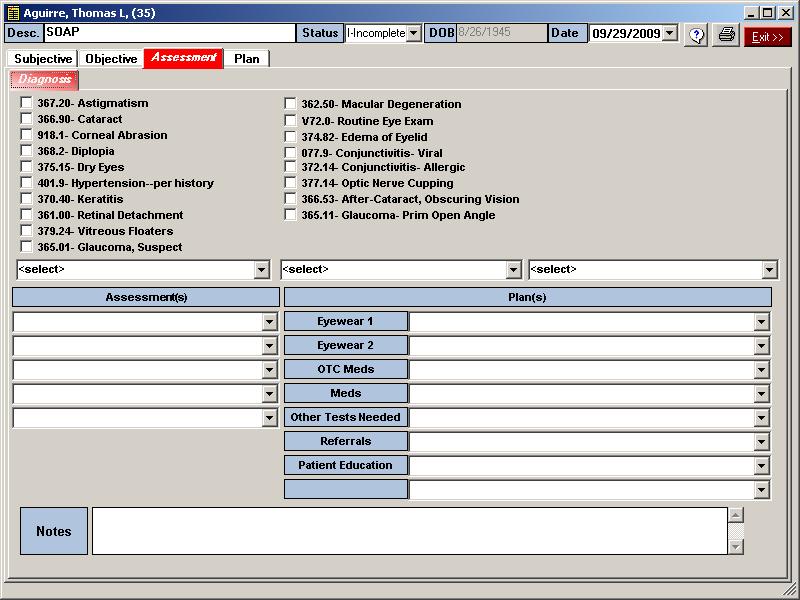Click the printer icon
The width and height of the screenshot is (800, 600).
(x=726, y=35)
